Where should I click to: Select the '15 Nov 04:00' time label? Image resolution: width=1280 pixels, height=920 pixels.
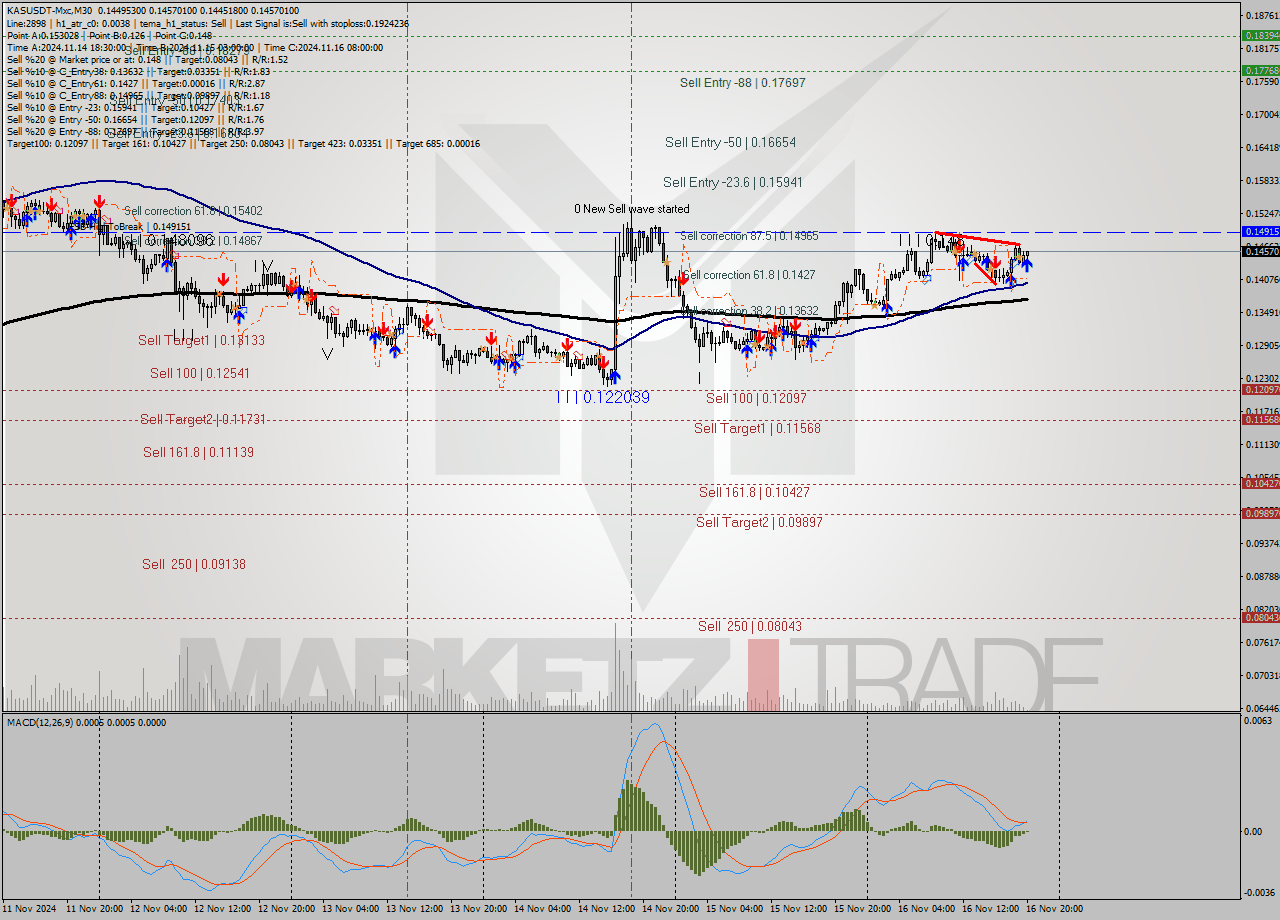734,909
